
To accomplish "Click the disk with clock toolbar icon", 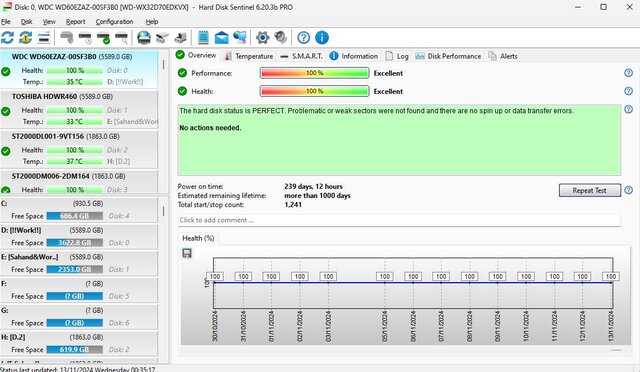I will 85,38.
